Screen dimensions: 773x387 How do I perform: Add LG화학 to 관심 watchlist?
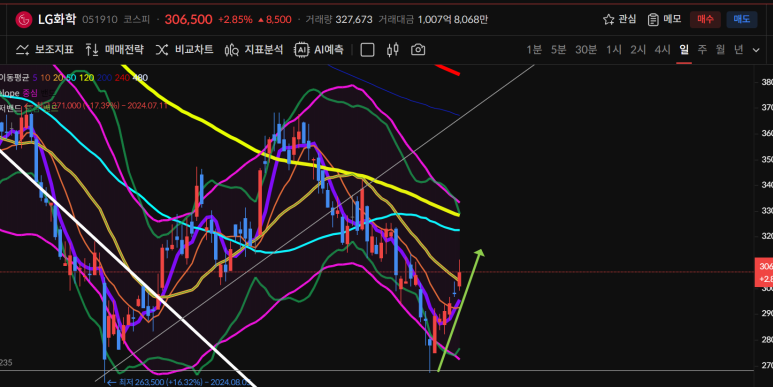pyautogui.click(x=620, y=19)
